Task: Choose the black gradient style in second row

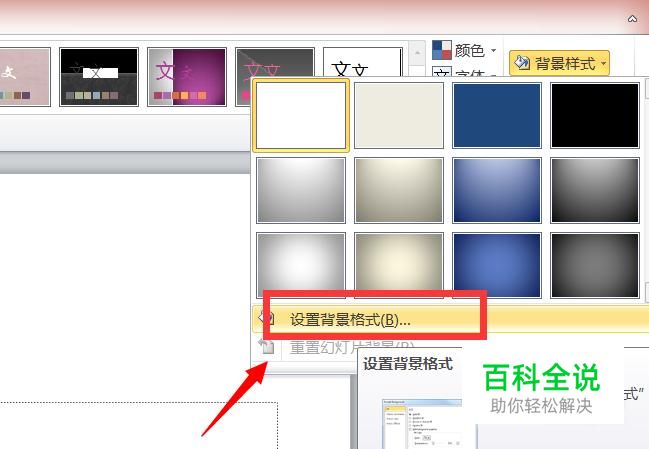Action: click(595, 190)
